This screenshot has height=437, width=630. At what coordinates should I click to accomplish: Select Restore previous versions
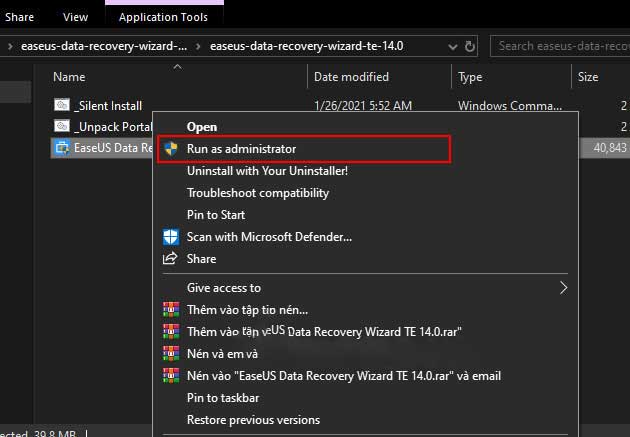(x=254, y=420)
